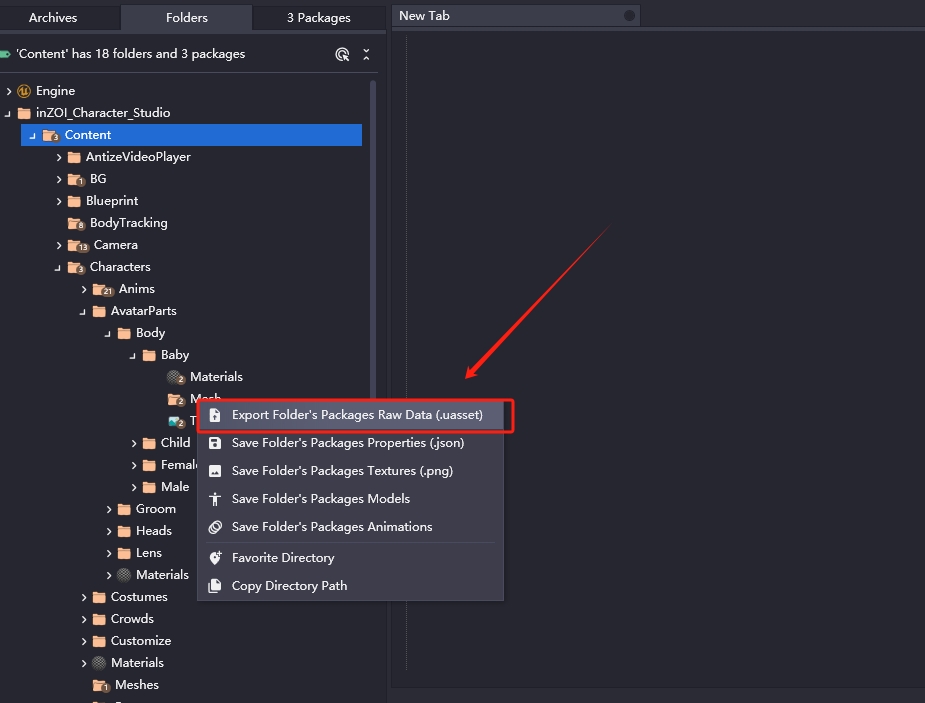
Task: Switch to the Archives tab
Action: [x=53, y=18]
